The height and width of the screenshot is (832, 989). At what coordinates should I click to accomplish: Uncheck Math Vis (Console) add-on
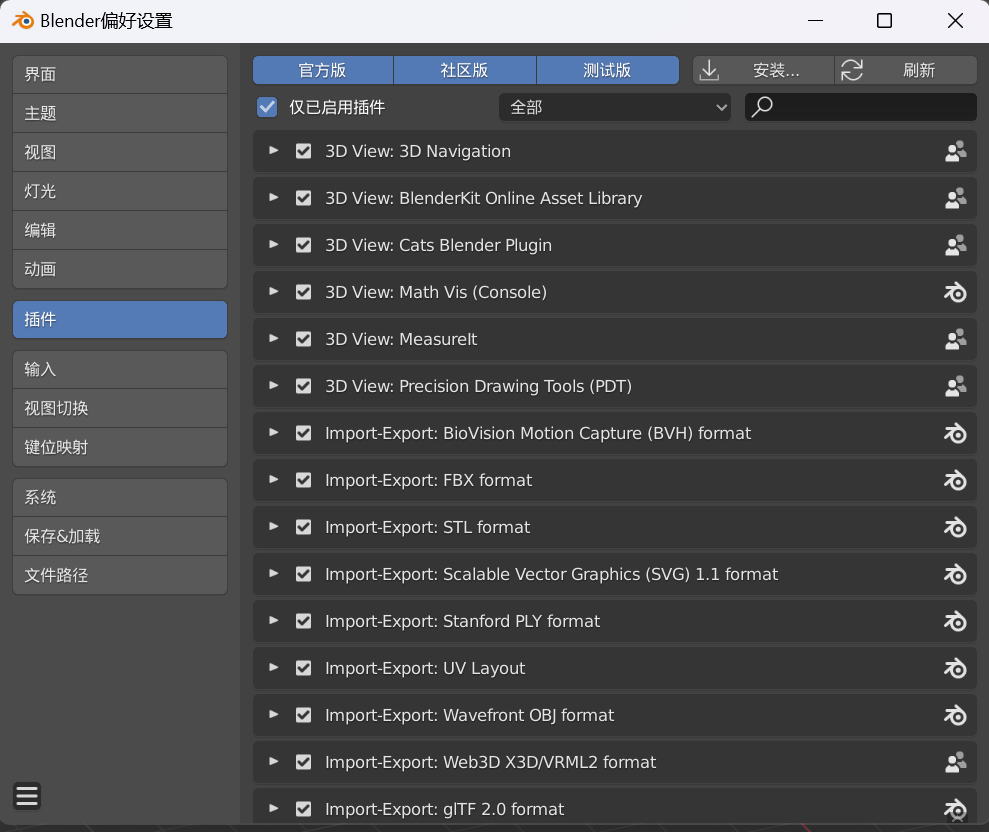[x=303, y=292]
